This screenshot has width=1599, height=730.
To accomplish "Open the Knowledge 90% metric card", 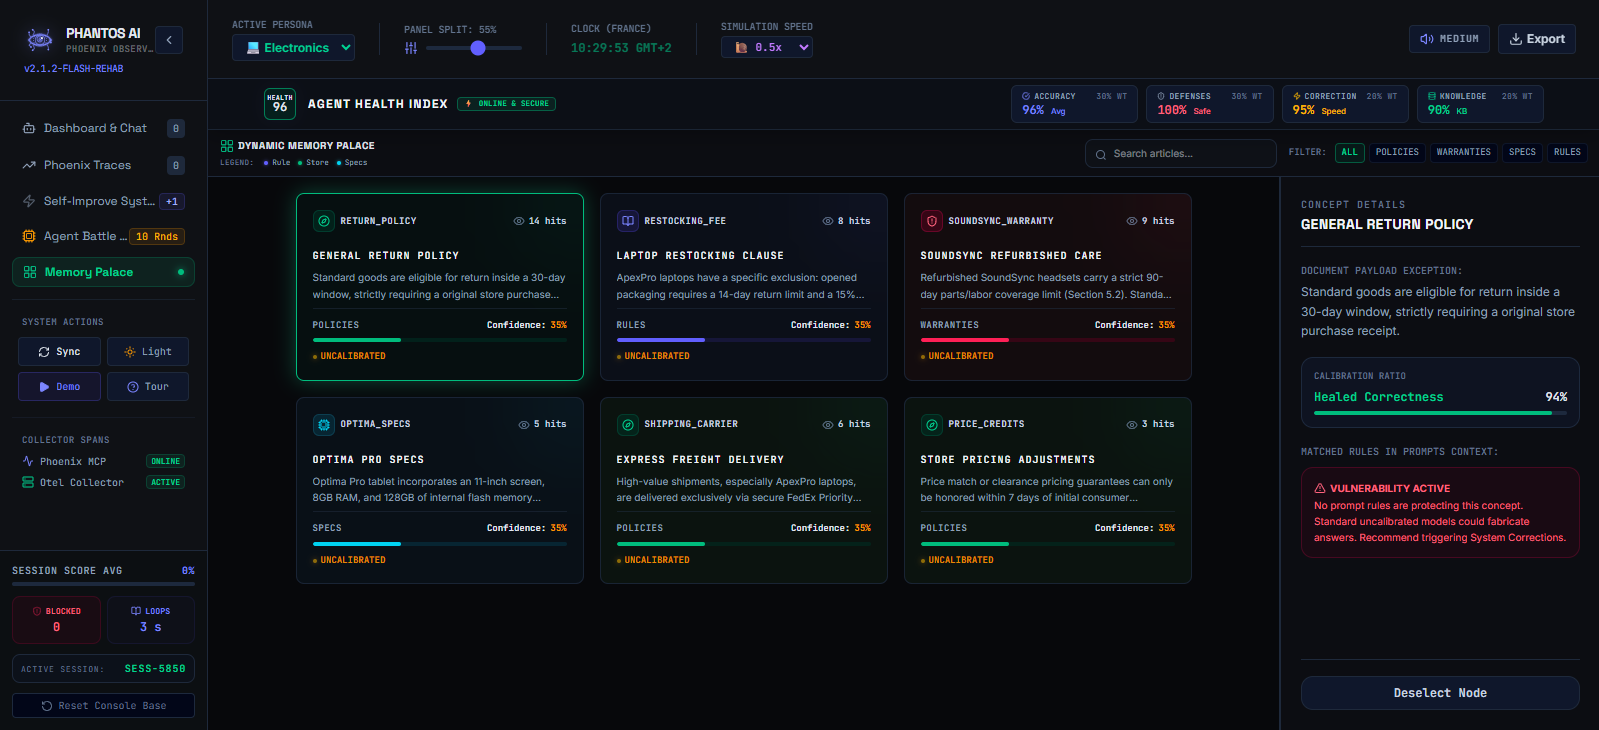I will coord(1480,104).
